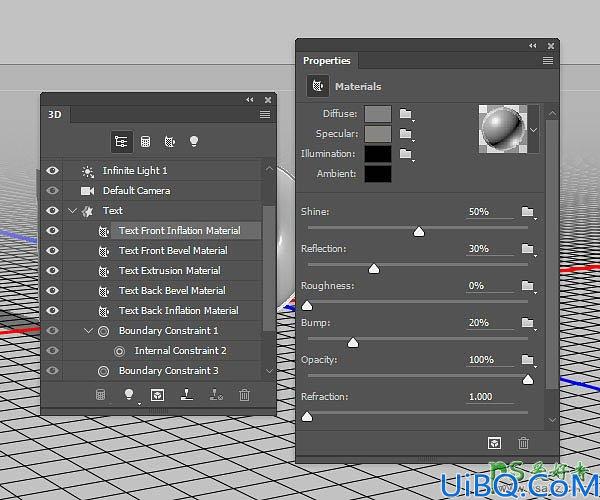Click the add new light icon at 3D panel bottom

129,394
